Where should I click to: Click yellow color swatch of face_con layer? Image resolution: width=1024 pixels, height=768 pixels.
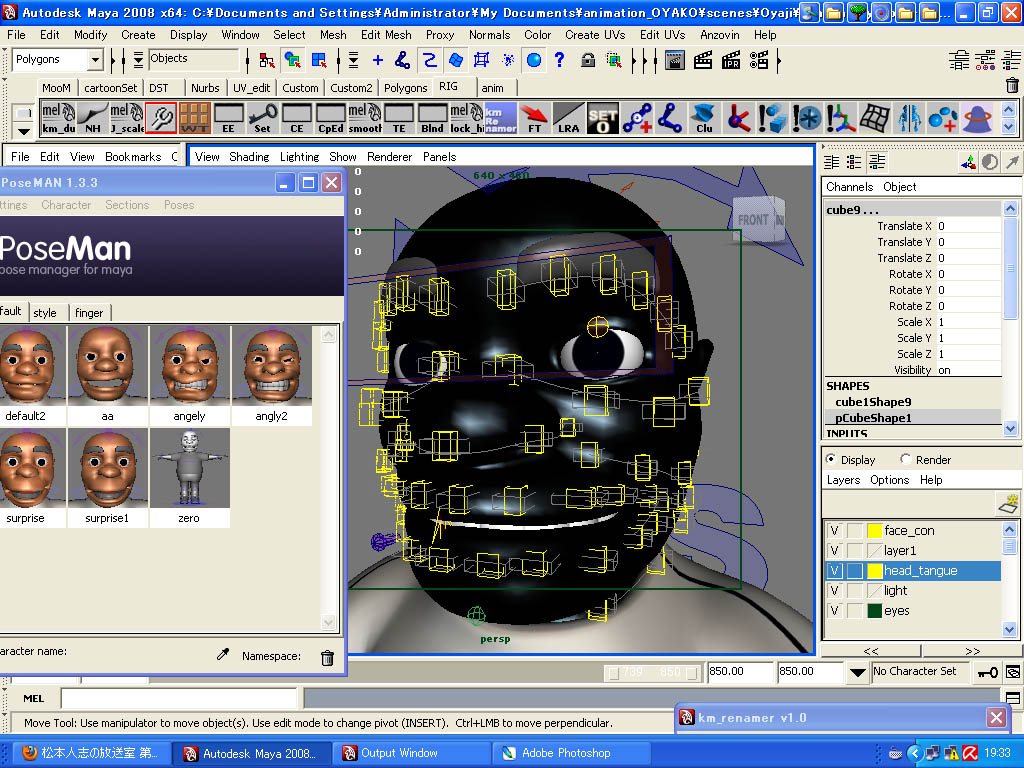tap(874, 530)
